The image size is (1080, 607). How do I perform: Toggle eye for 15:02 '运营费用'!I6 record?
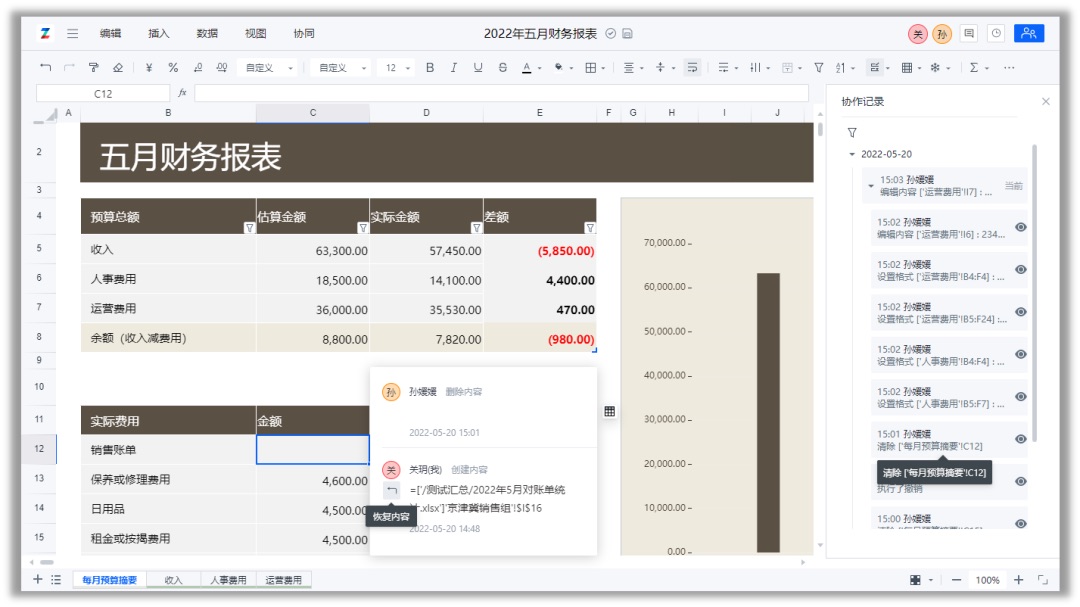1021,227
